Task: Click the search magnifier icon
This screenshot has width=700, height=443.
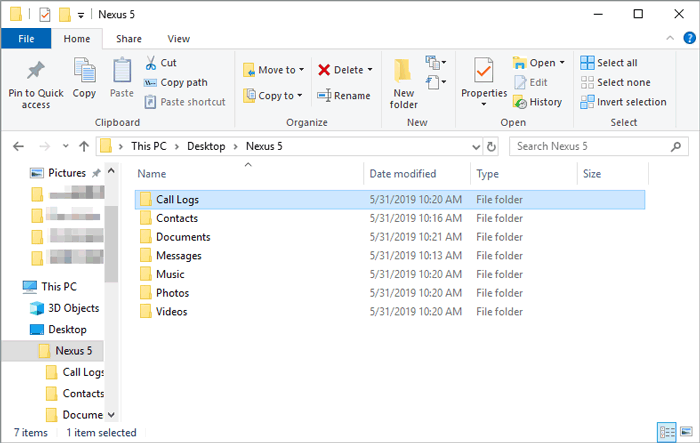Action: click(x=676, y=146)
